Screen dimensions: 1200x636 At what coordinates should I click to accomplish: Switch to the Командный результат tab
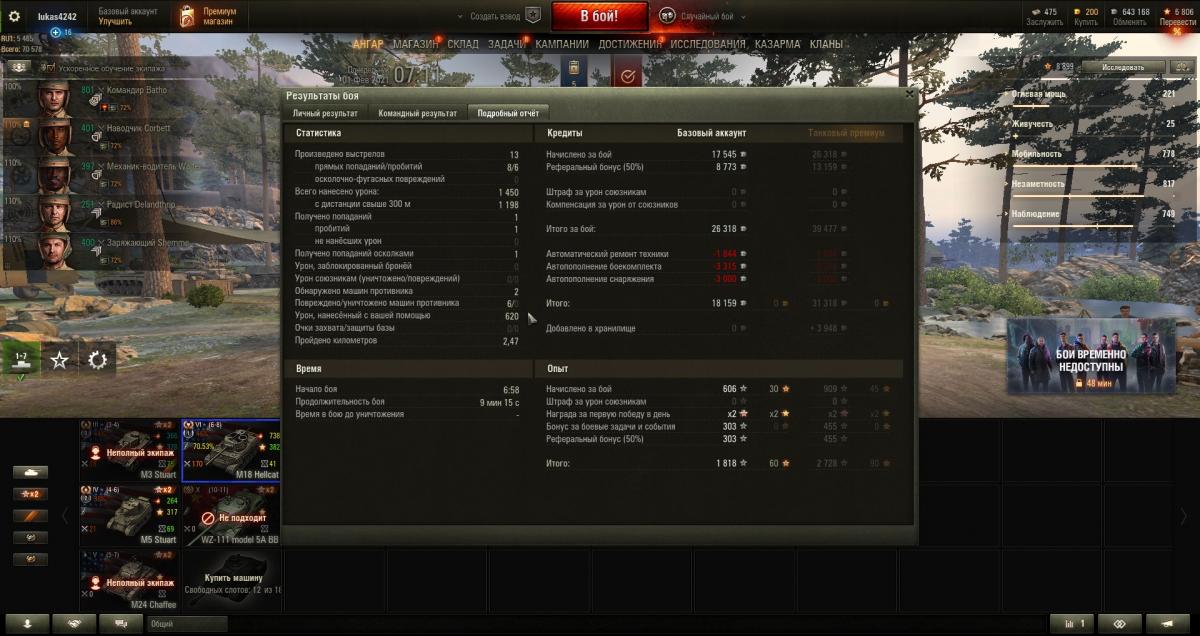click(418, 113)
